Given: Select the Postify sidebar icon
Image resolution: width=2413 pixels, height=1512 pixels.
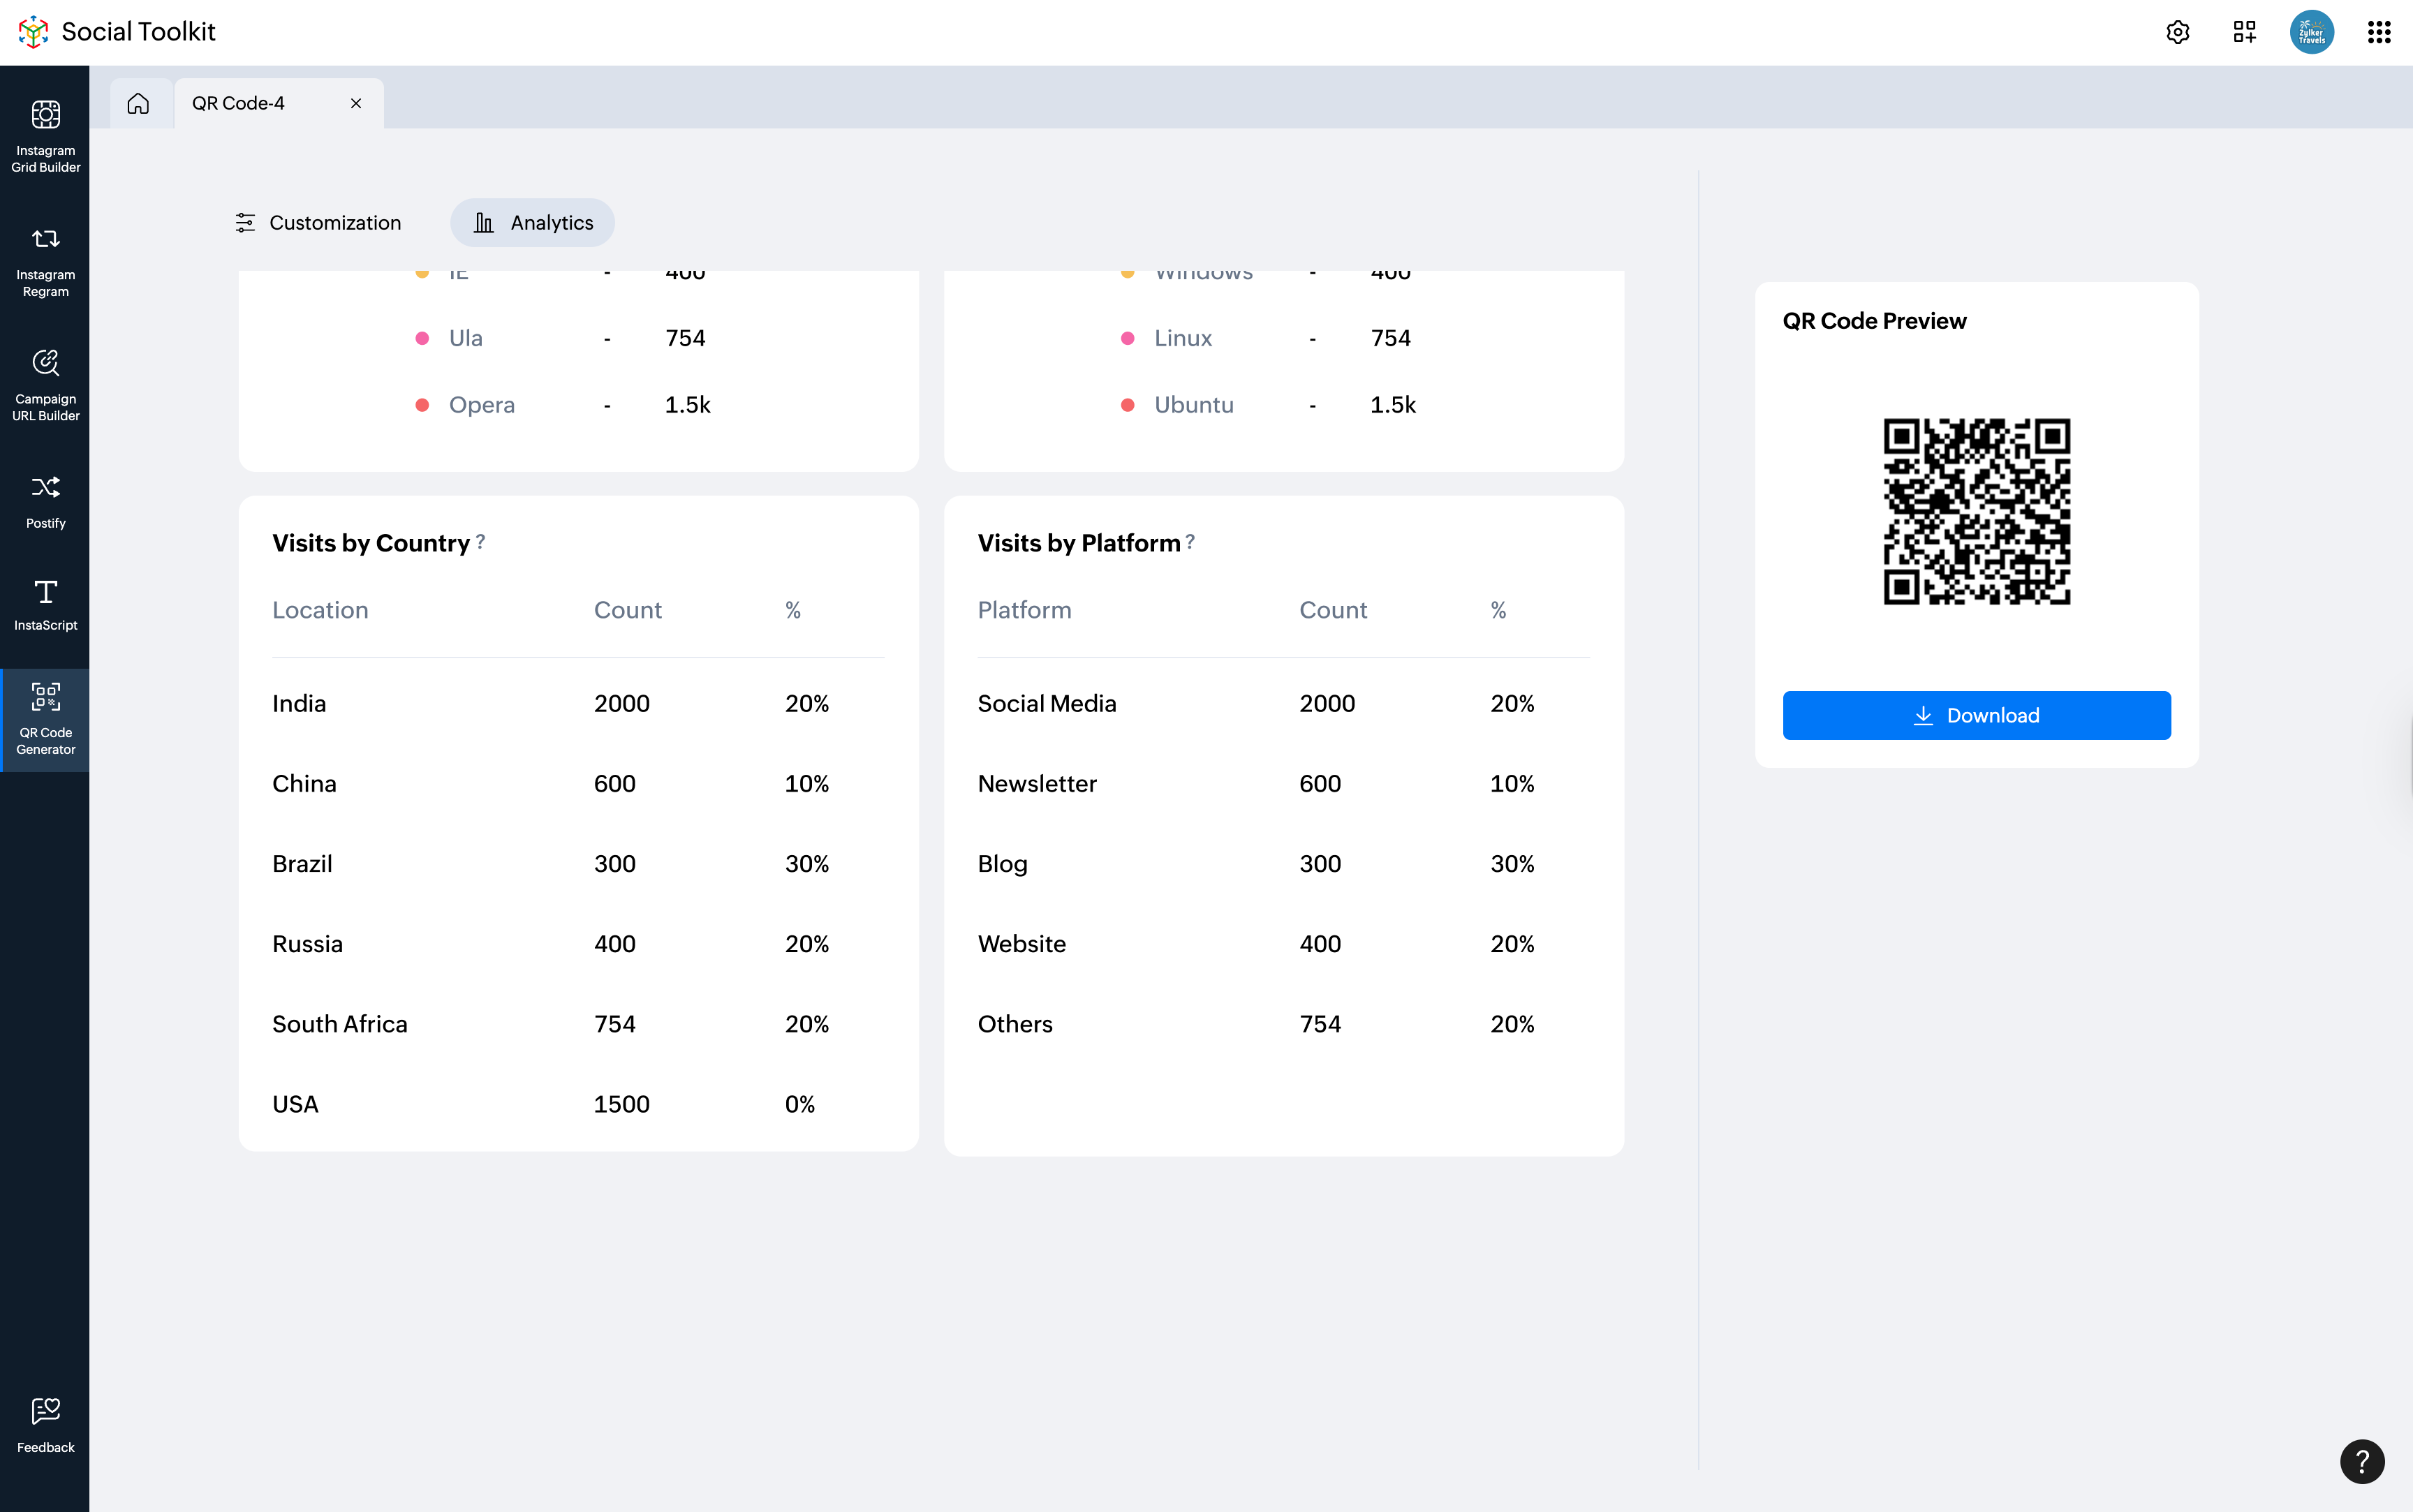Looking at the screenshot, I should click(x=45, y=500).
